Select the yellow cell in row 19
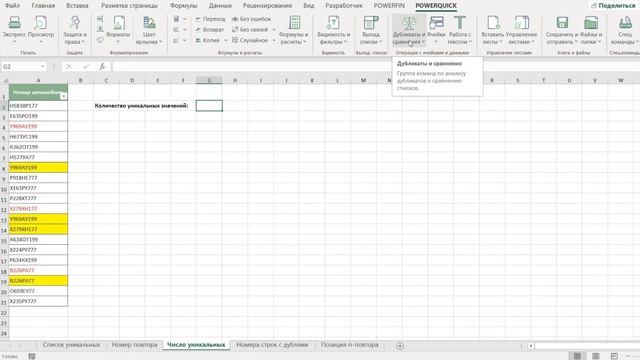Image resolution: width=640 pixels, height=360 pixels. point(38,280)
